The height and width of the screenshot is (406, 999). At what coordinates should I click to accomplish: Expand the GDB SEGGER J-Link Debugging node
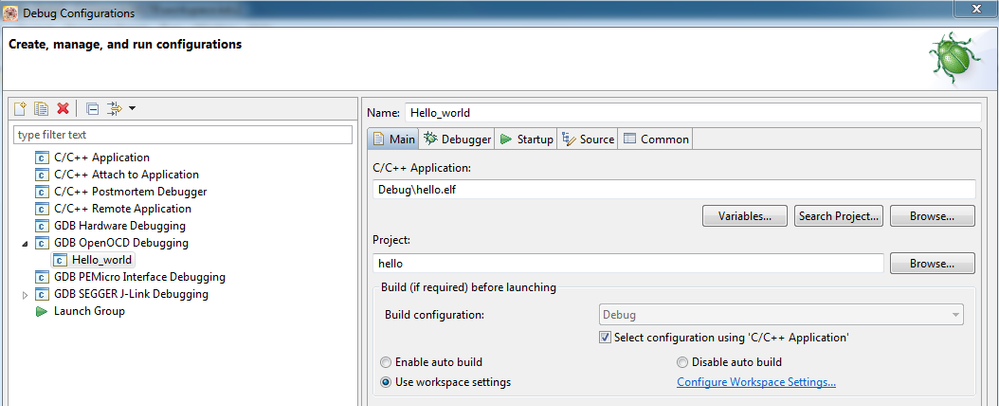tap(25, 295)
